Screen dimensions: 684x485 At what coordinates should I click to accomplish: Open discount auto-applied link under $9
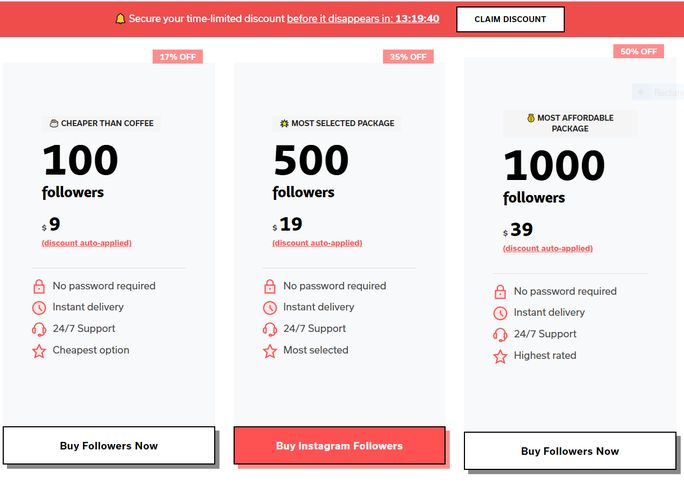point(86,243)
